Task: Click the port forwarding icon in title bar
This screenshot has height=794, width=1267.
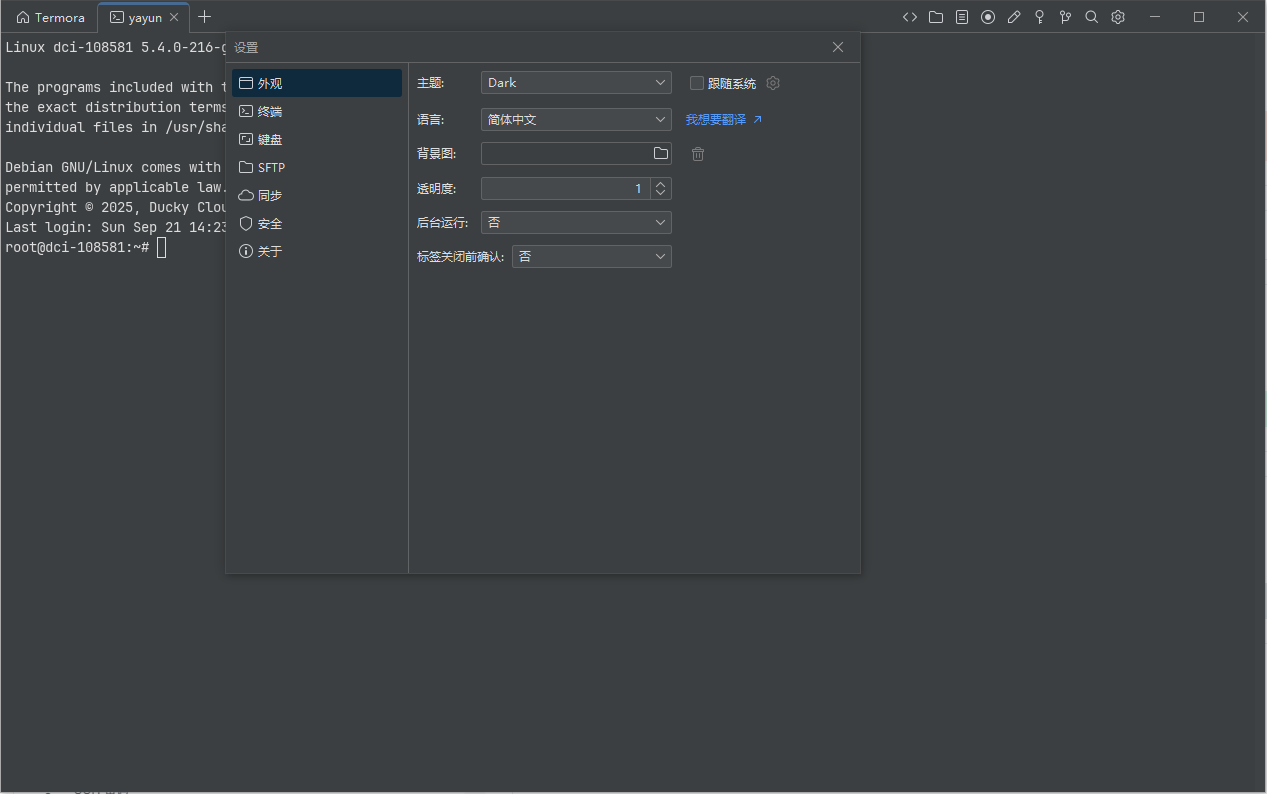Action: (x=1065, y=17)
